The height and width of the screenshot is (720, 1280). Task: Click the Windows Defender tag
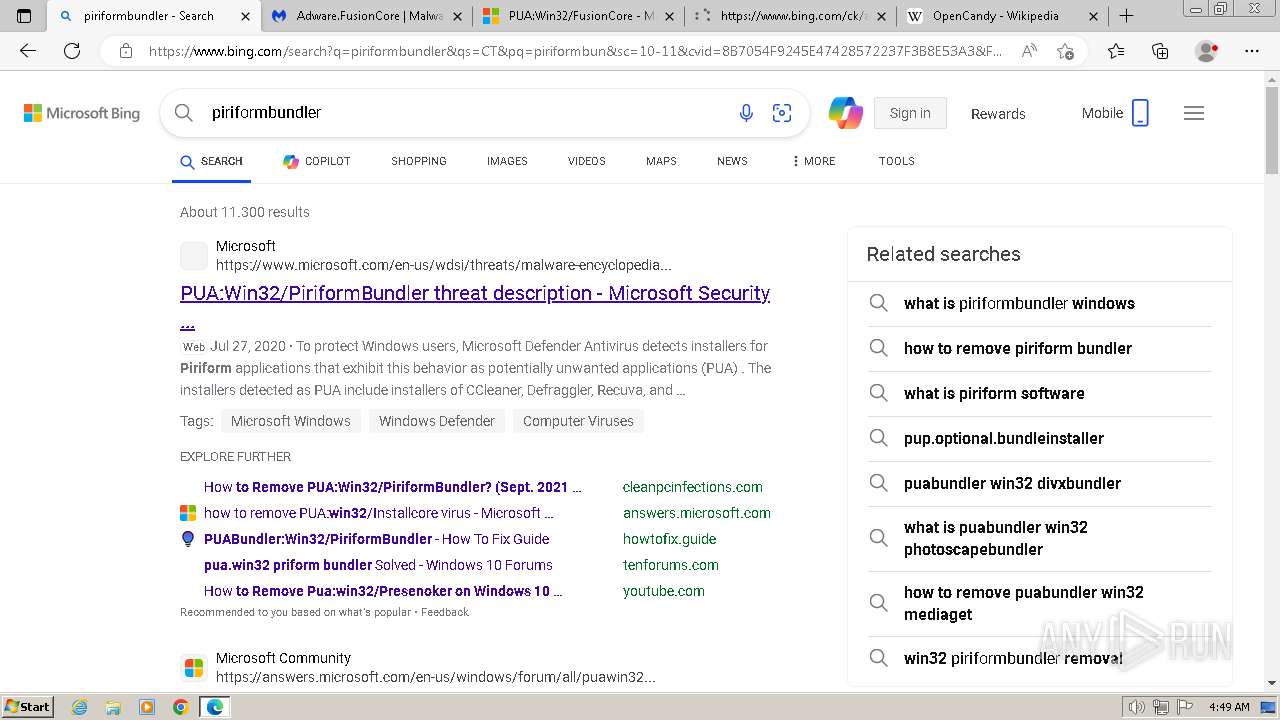point(437,421)
